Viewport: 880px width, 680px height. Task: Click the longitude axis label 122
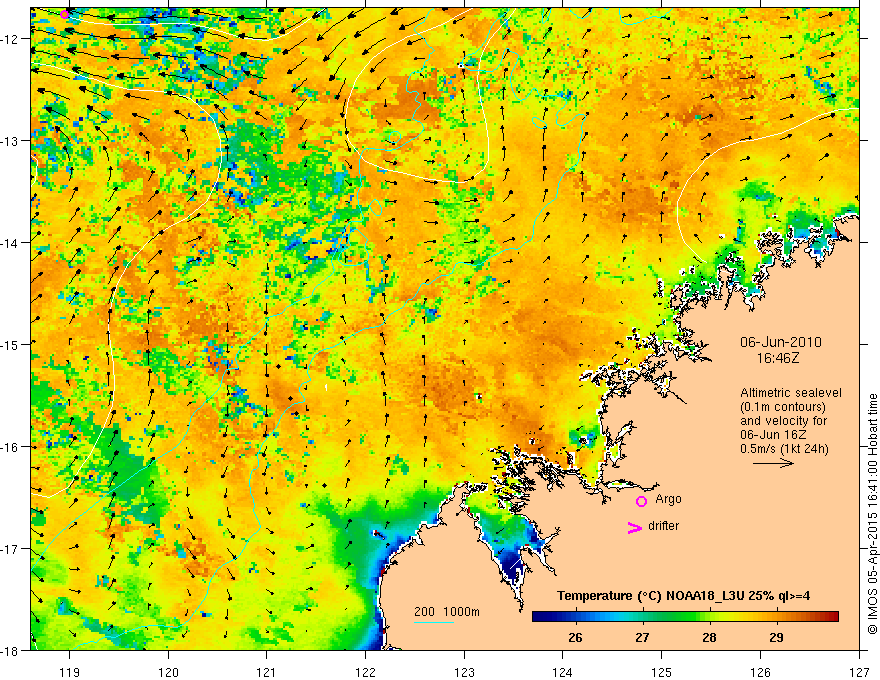click(365, 672)
